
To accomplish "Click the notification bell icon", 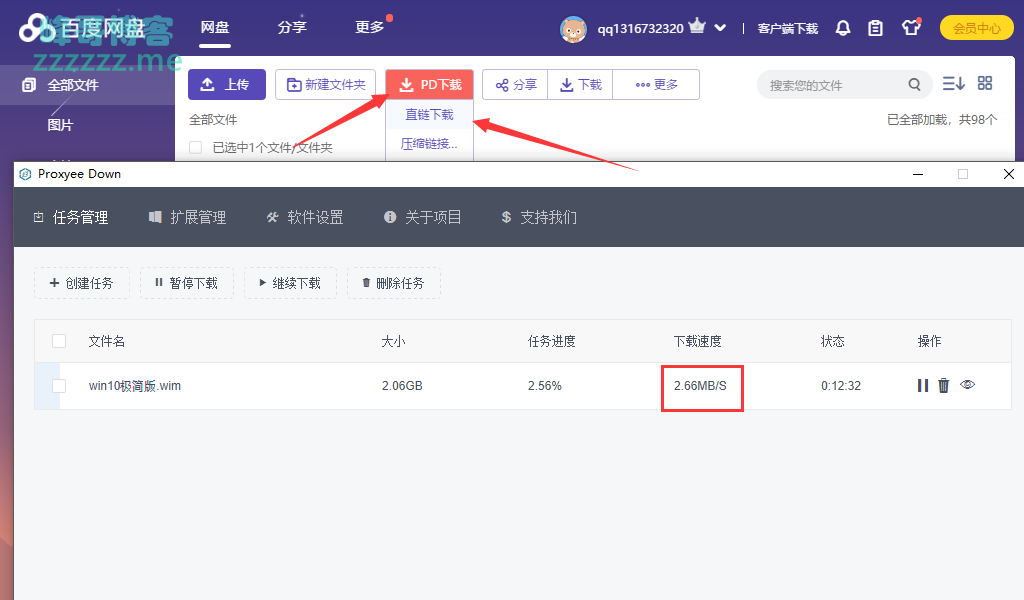I will (x=843, y=28).
